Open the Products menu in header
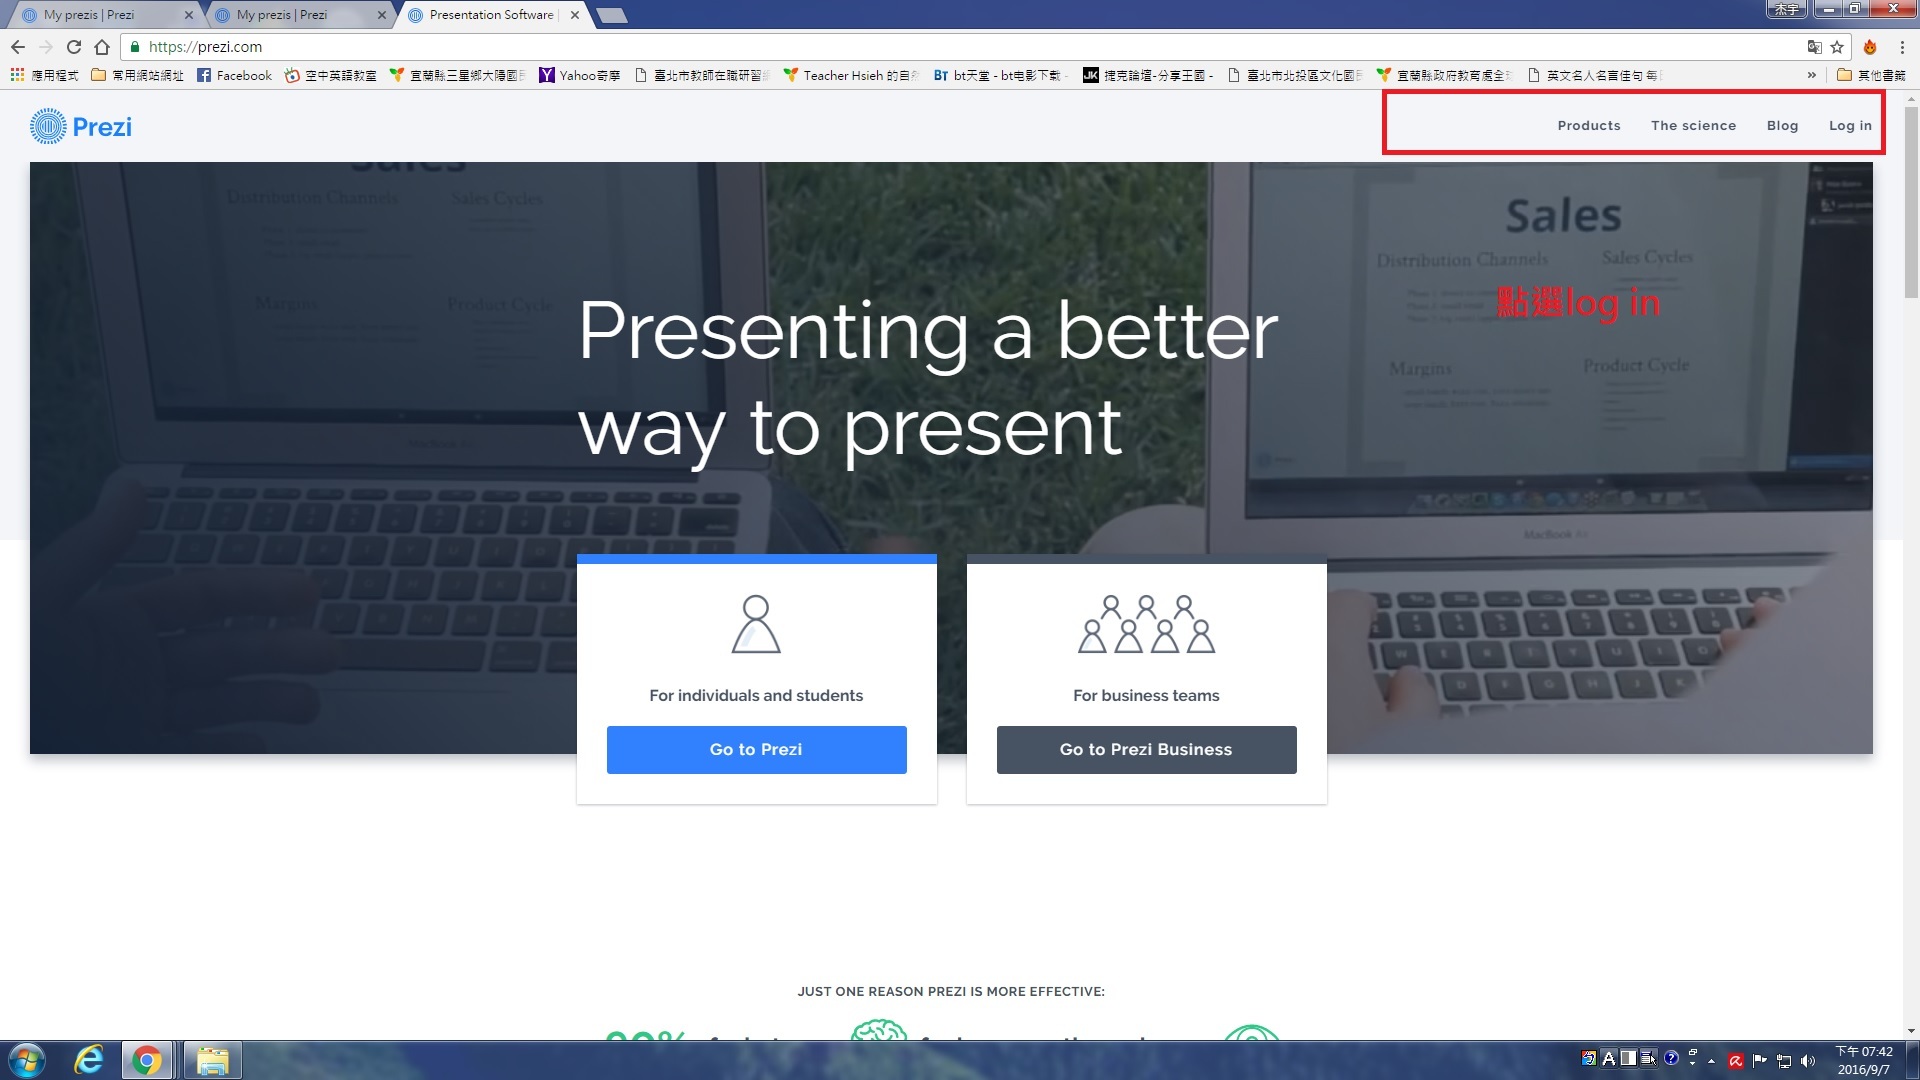Image resolution: width=1920 pixels, height=1080 pixels. point(1589,126)
